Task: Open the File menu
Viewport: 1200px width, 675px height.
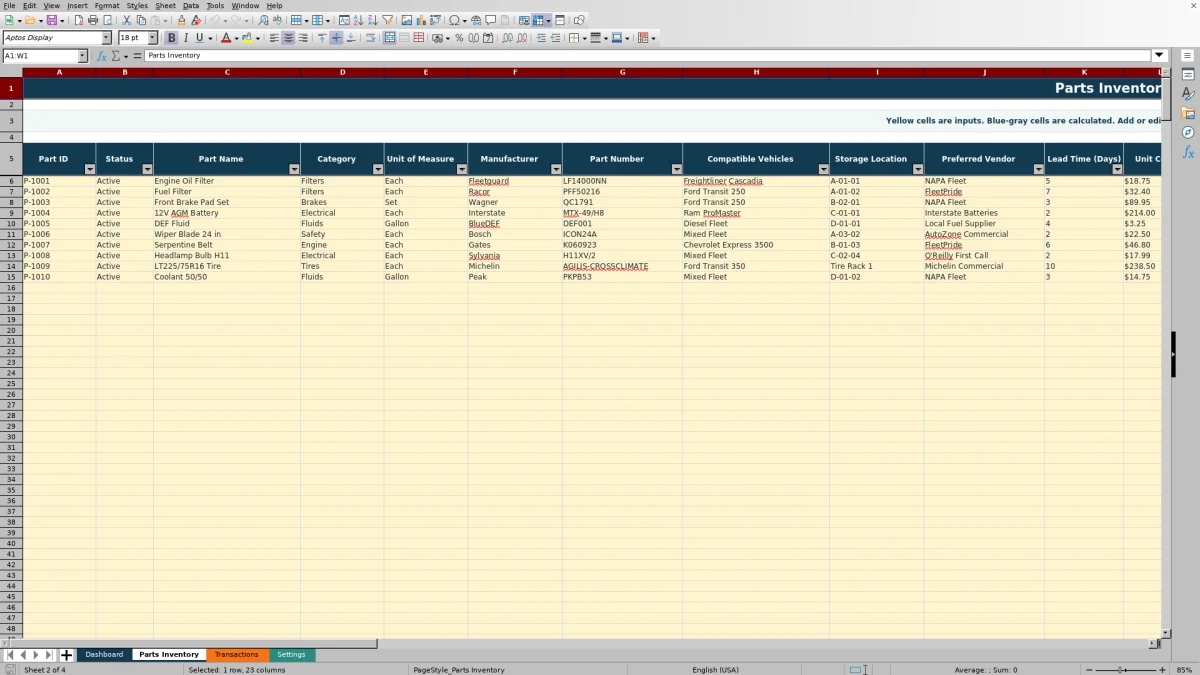Action: 9,5
